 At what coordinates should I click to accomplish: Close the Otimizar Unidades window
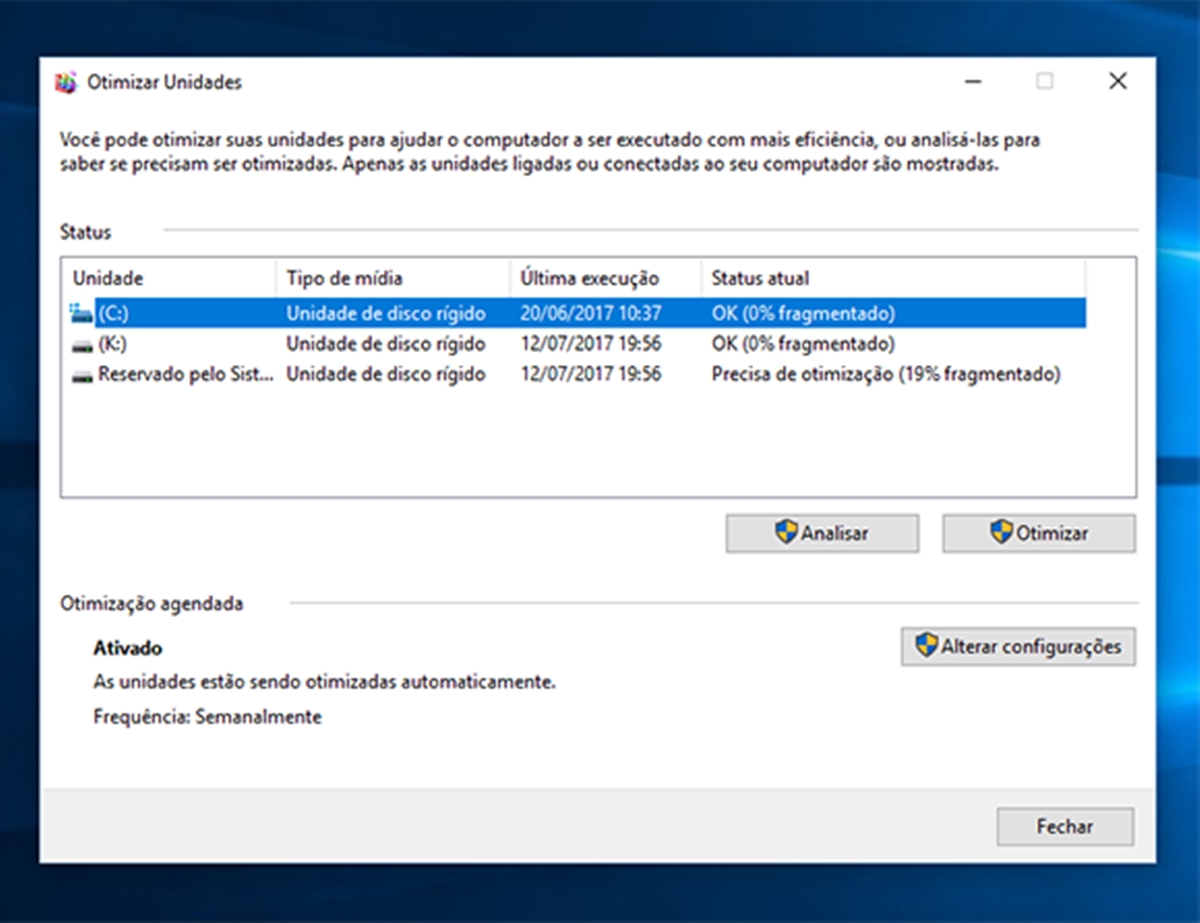click(1118, 82)
